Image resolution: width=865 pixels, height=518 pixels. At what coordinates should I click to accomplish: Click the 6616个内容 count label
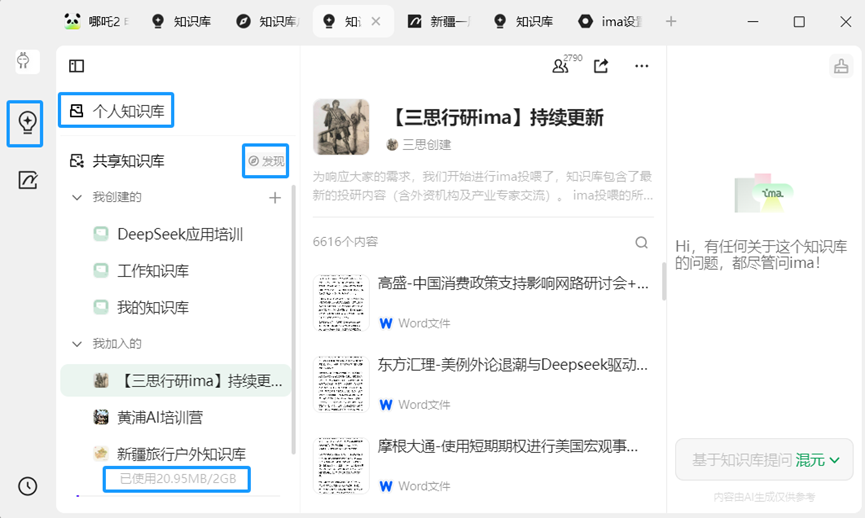coord(345,242)
